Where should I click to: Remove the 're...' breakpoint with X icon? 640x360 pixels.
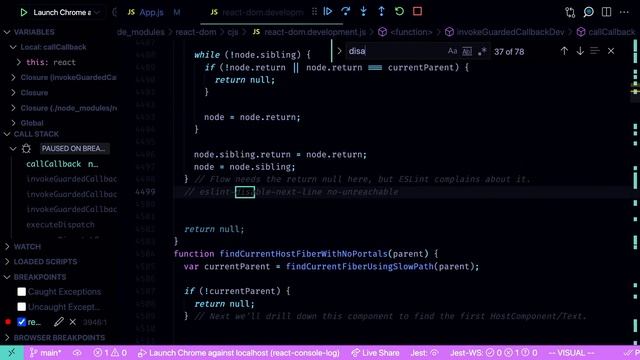click(73, 322)
